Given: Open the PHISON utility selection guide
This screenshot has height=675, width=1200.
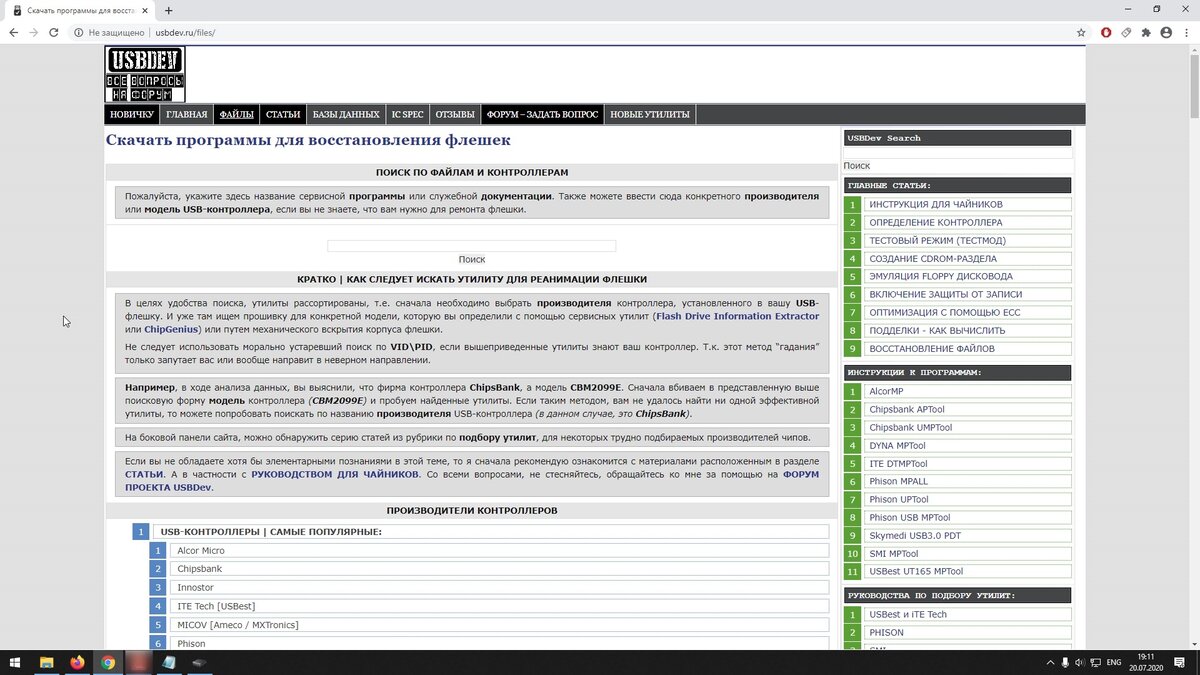Looking at the screenshot, I should (967, 632).
